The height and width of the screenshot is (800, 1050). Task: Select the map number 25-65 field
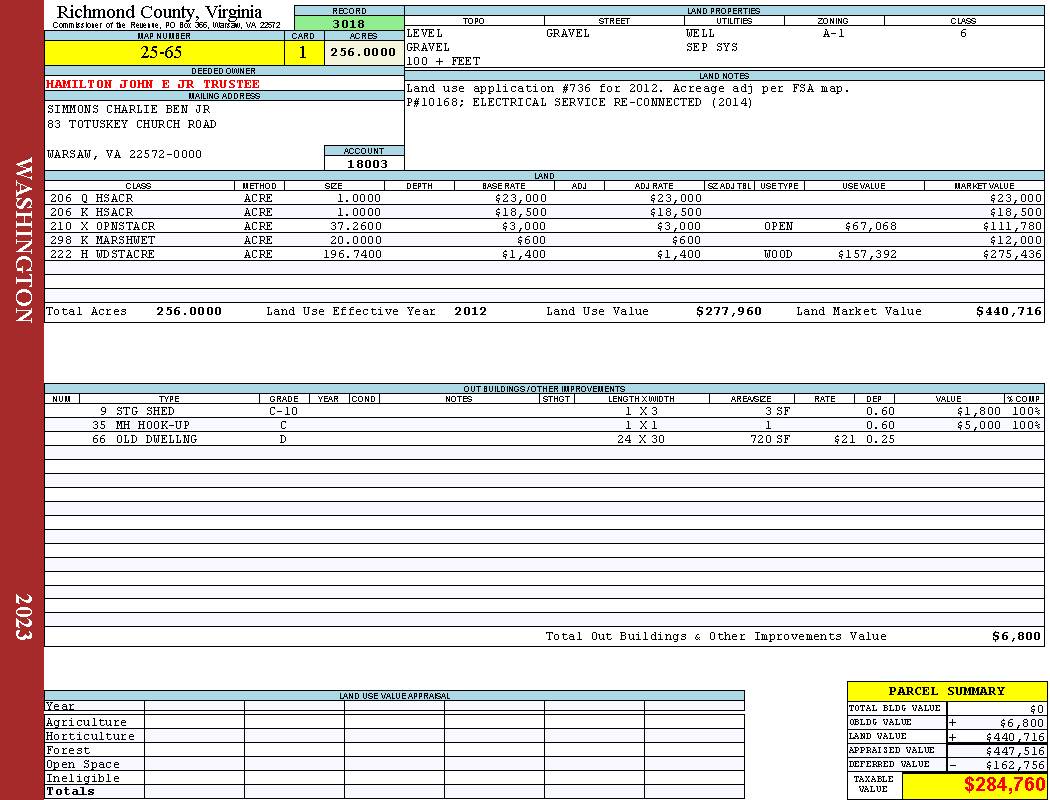pyautogui.click(x=164, y=53)
